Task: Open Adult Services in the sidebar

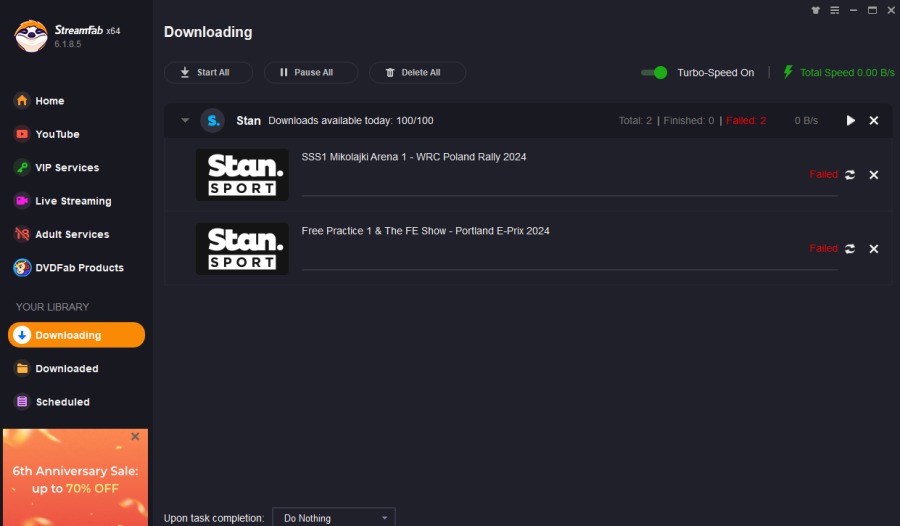Action: (x=61, y=234)
